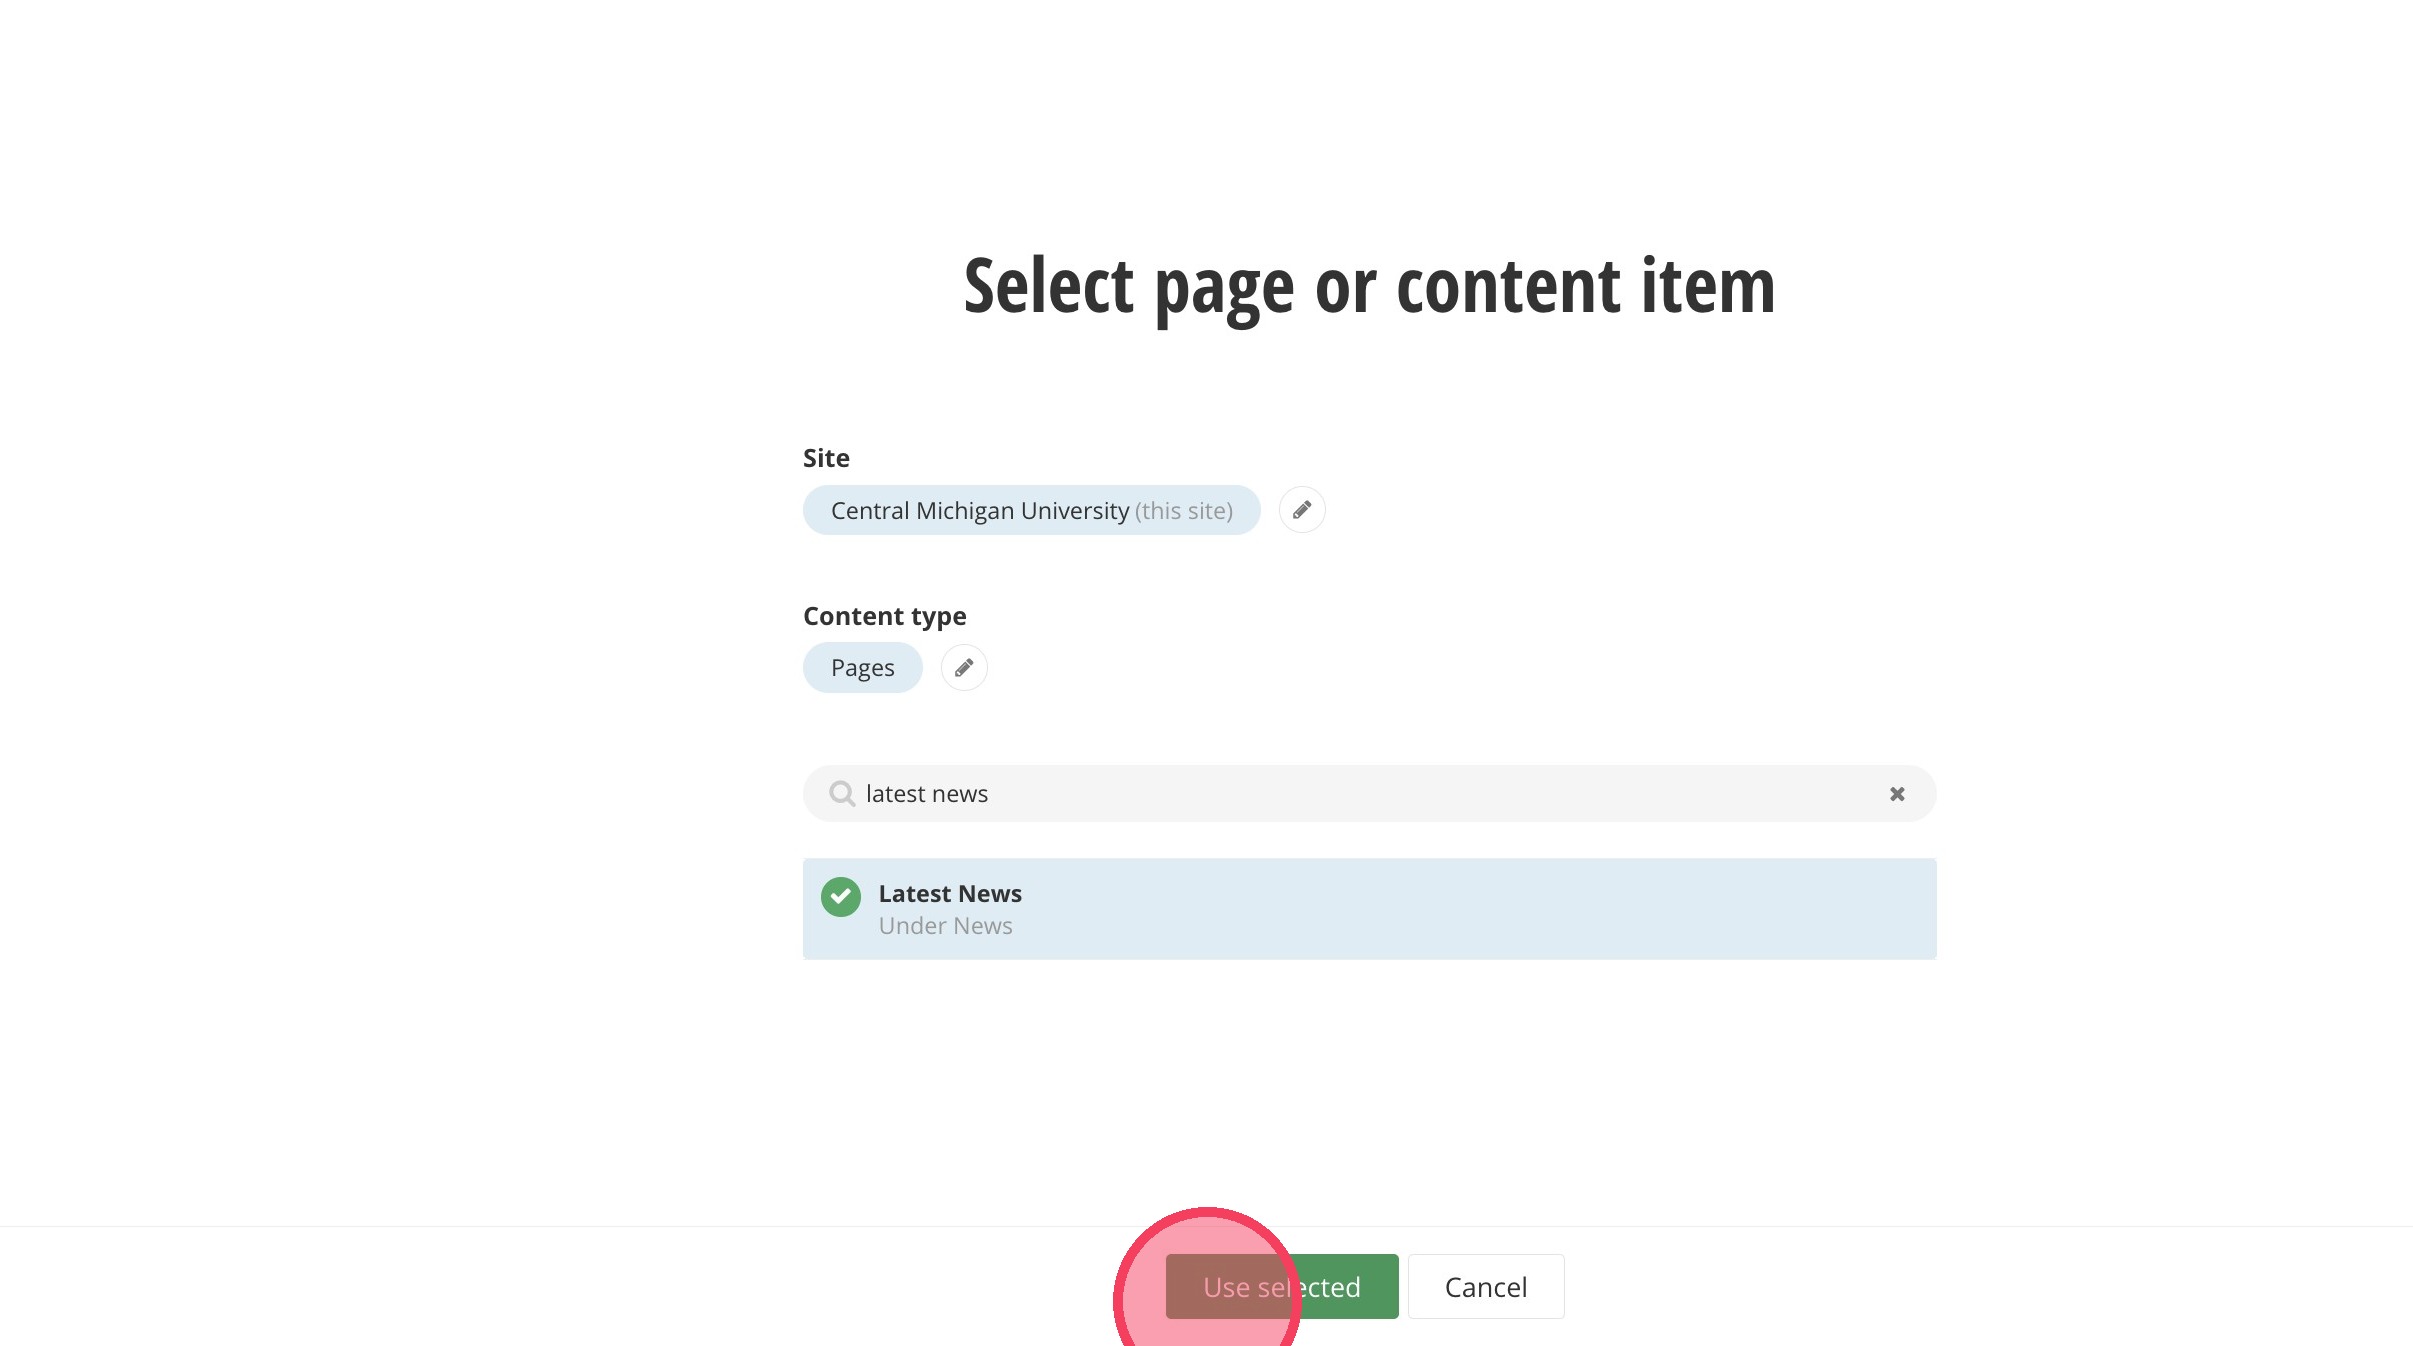
Task: Edit the Pages content type via pencil icon
Action: click(x=963, y=668)
